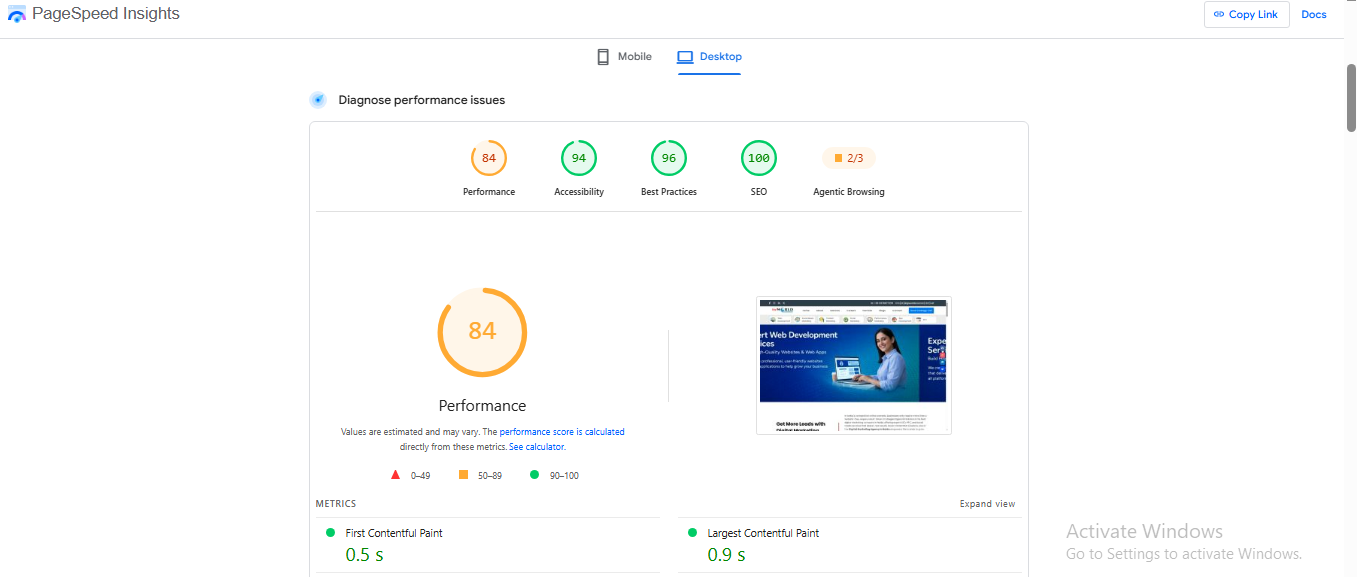Open the See calculator link
The image size is (1357, 577).
click(x=537, y=447)
